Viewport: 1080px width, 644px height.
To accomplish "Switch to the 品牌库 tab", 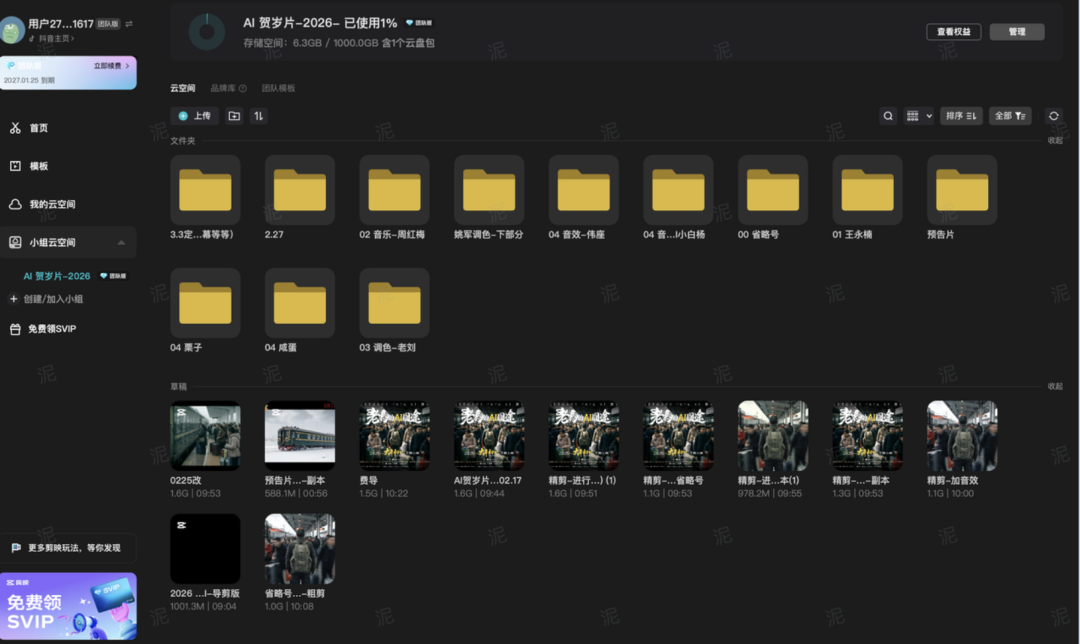I will (x=227, y=88).
